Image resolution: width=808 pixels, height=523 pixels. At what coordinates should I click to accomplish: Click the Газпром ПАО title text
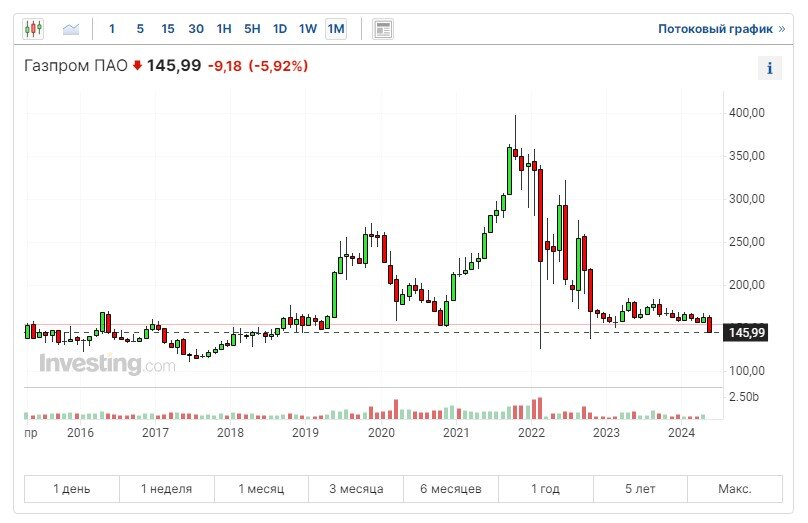[x=76, y=66]
